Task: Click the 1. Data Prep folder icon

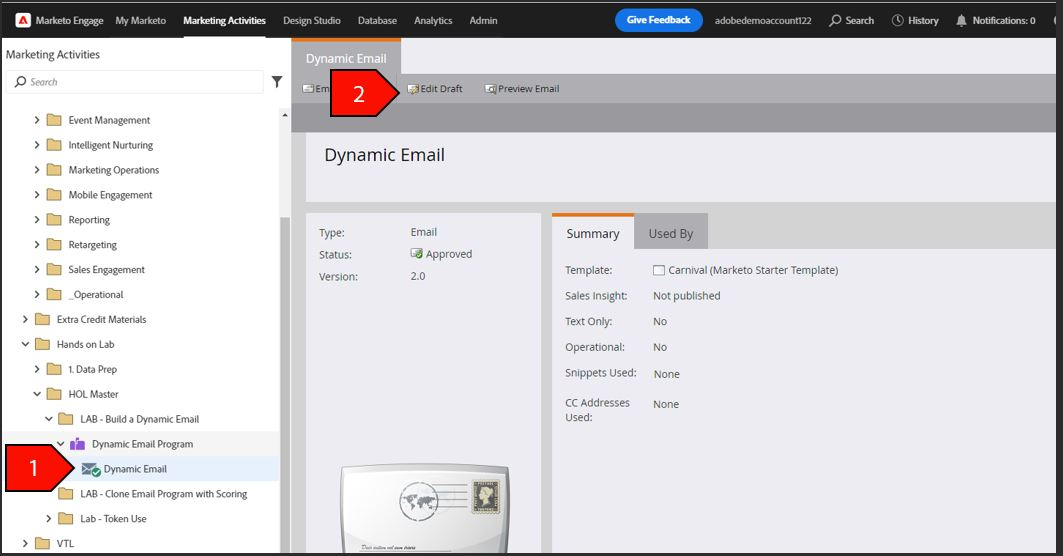Action: (x=54, y=369)
